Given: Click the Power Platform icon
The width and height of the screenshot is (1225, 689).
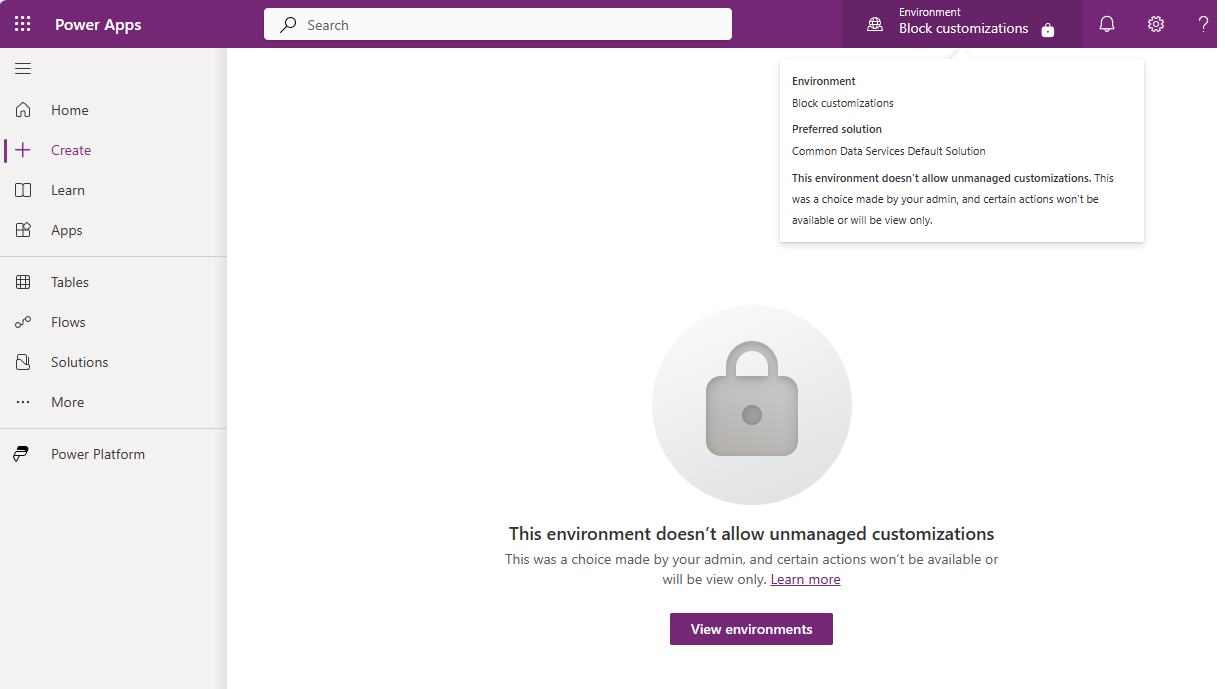Looking at the screenshot, I should 22,453.
